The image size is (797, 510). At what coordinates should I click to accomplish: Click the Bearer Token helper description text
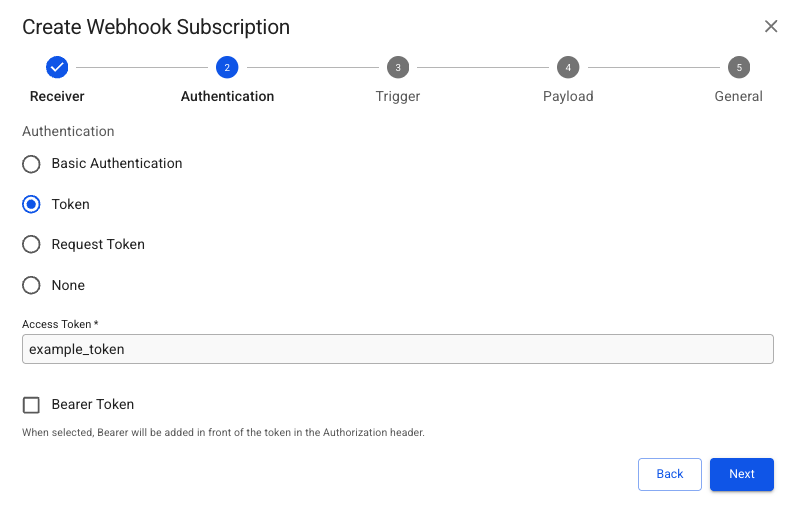[224, 433]
